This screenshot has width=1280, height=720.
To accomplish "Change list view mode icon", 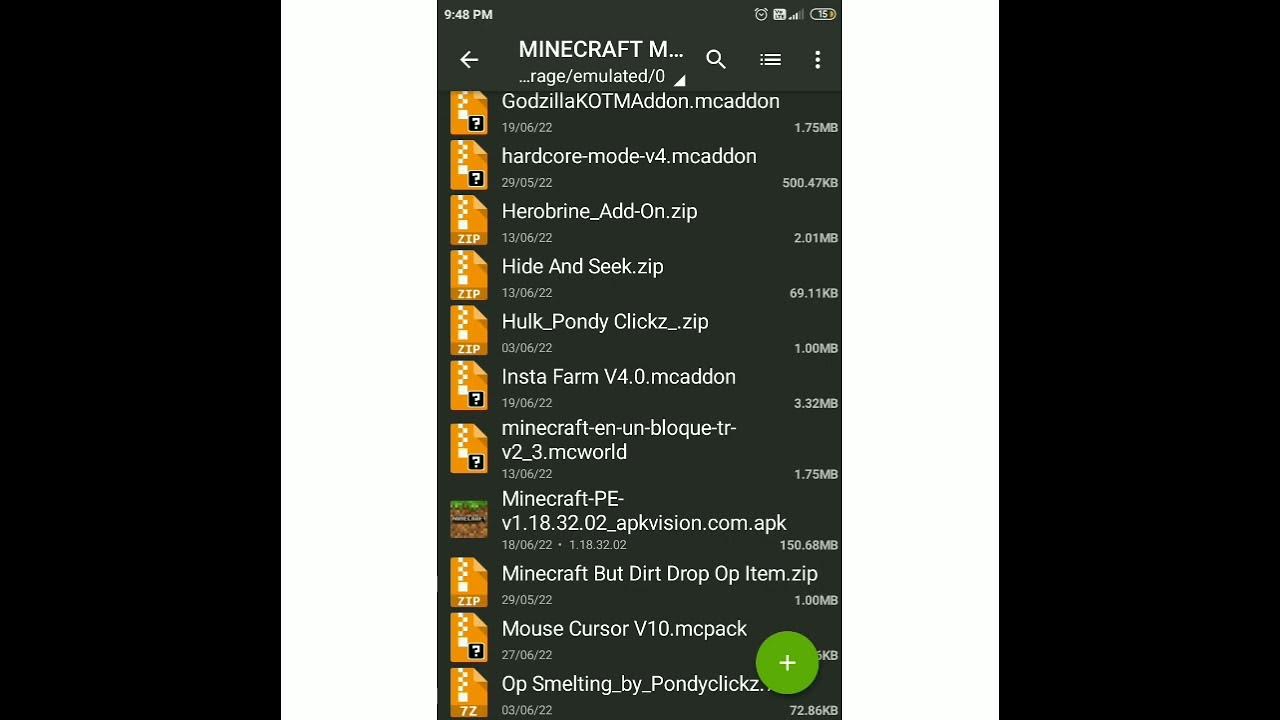I will [770, 60].
